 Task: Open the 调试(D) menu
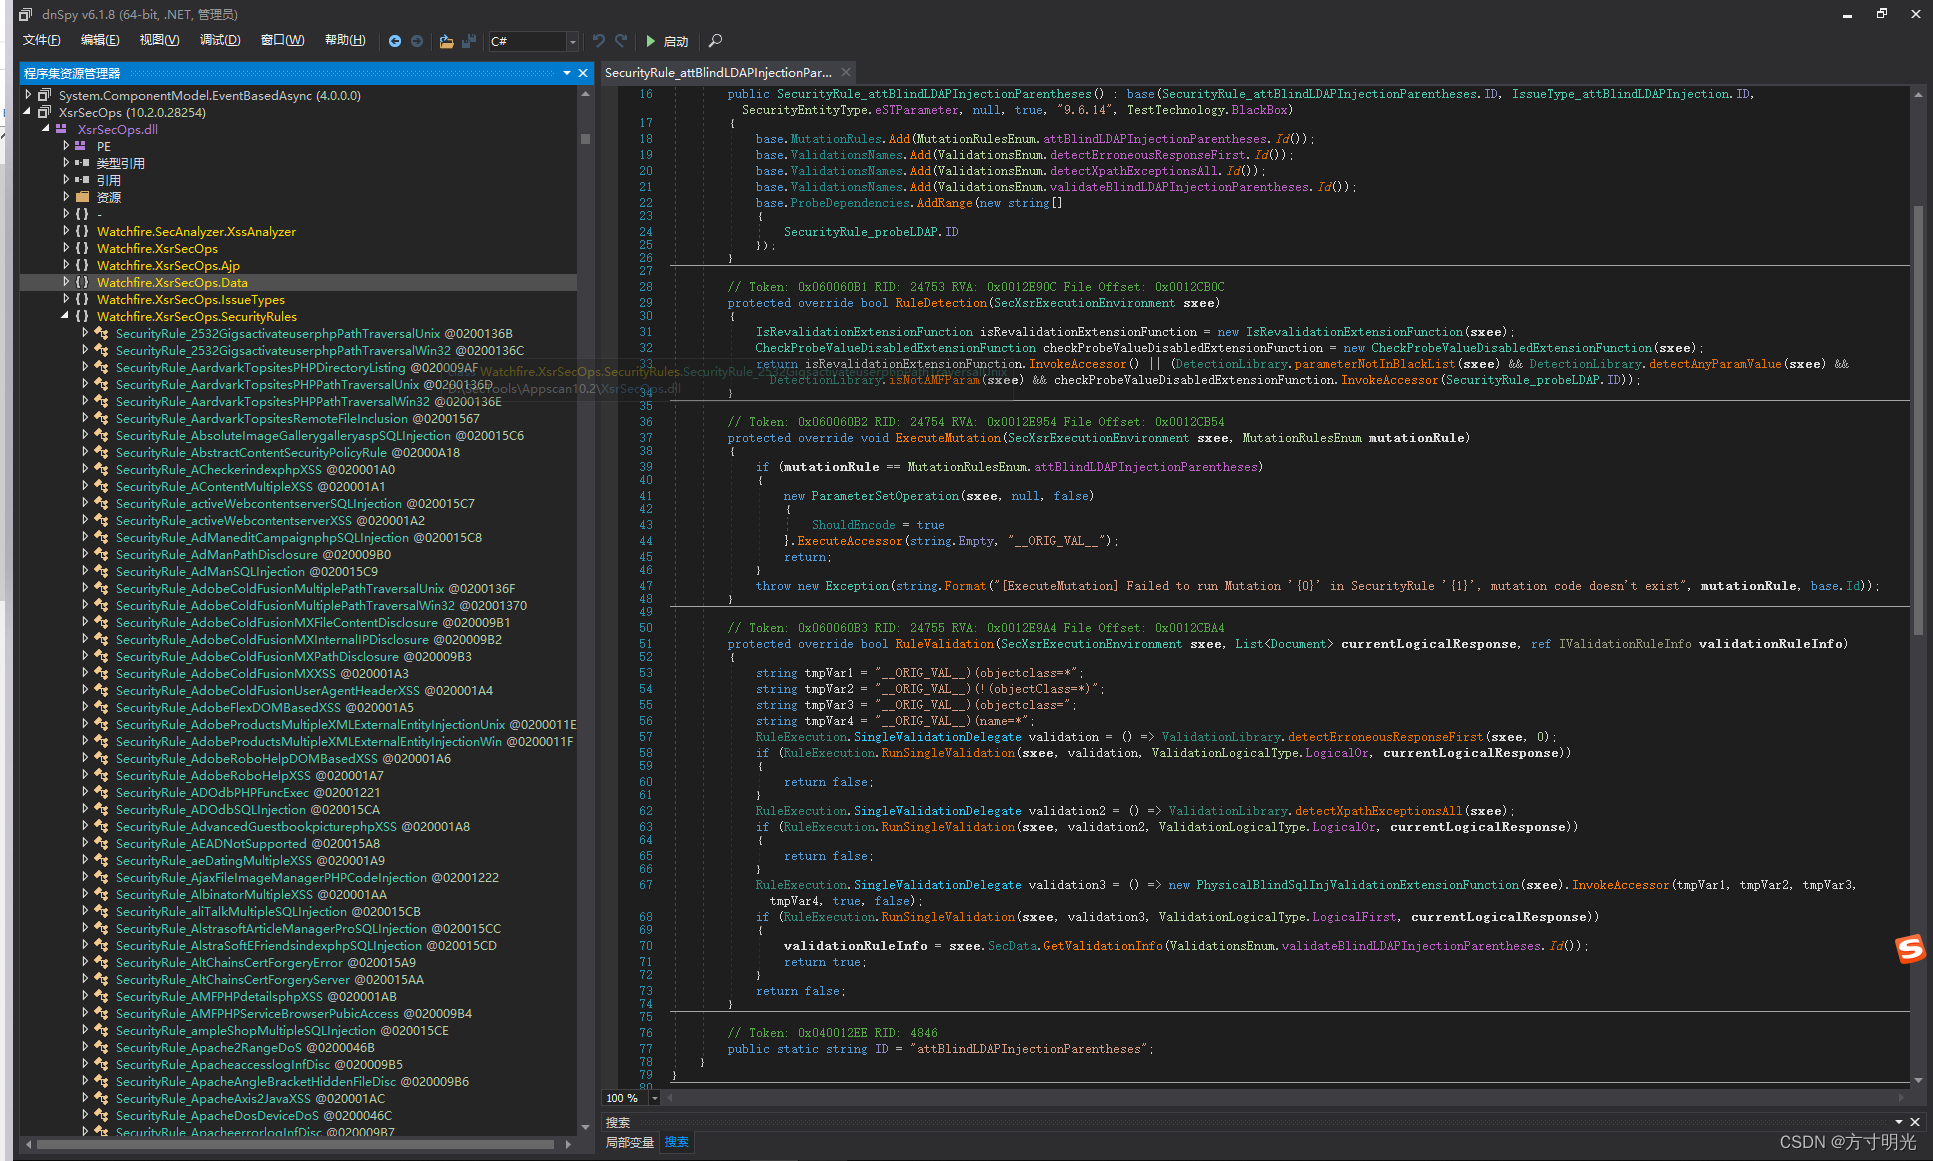coord(220,40)
